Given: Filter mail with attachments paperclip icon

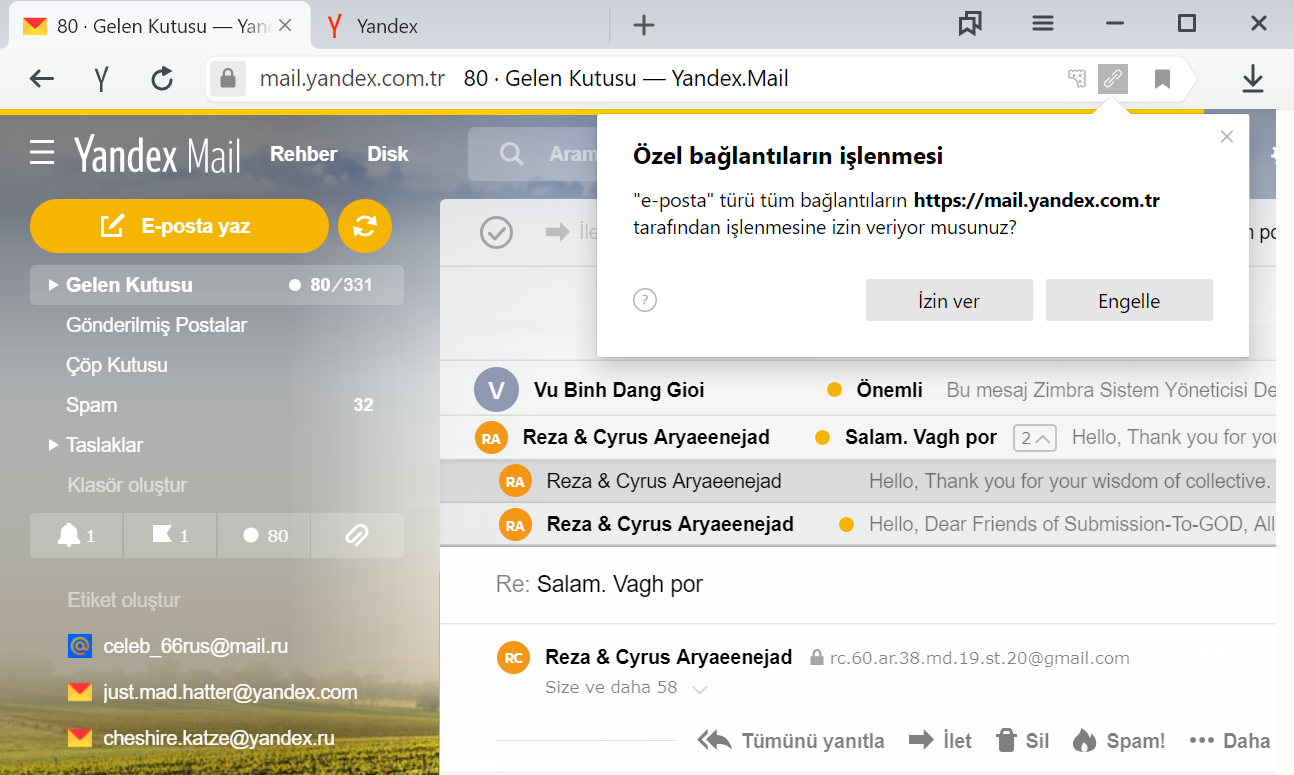Looking at the screenshot, I should (x=357, y=535).
